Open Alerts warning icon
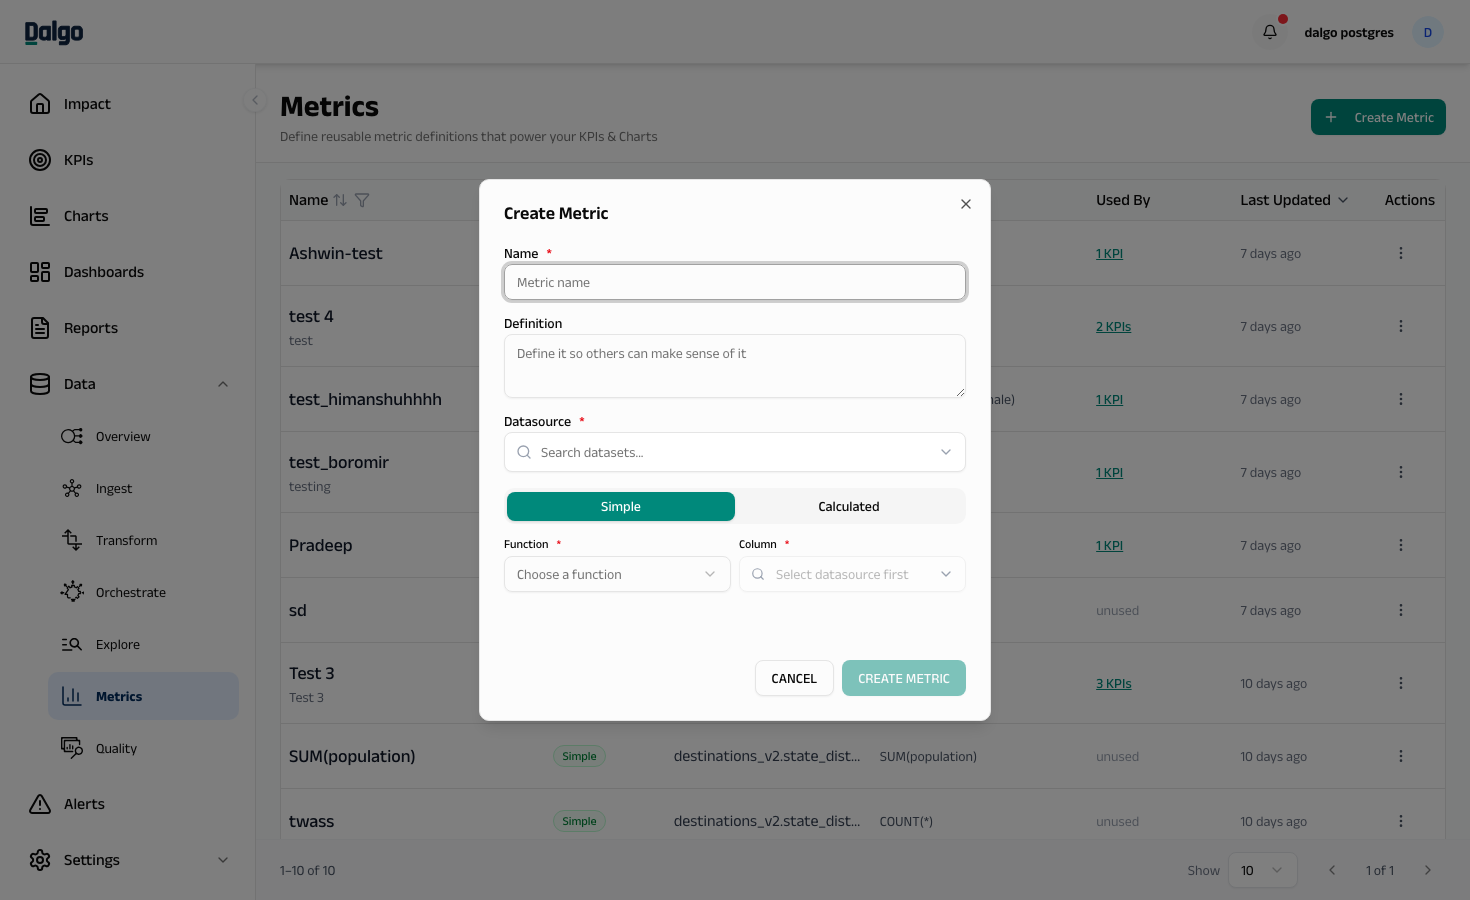1470x900 pixels. click(40, 804)
